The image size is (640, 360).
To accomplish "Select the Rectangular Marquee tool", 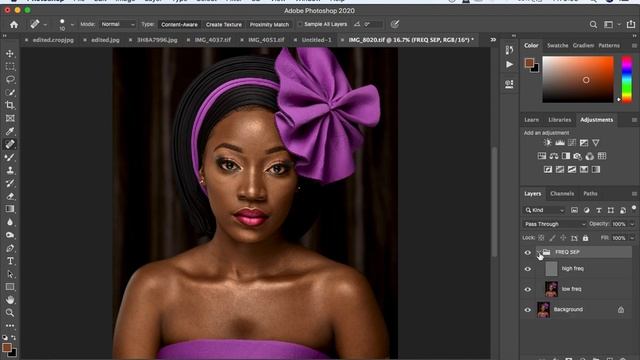I will [10, 66].
